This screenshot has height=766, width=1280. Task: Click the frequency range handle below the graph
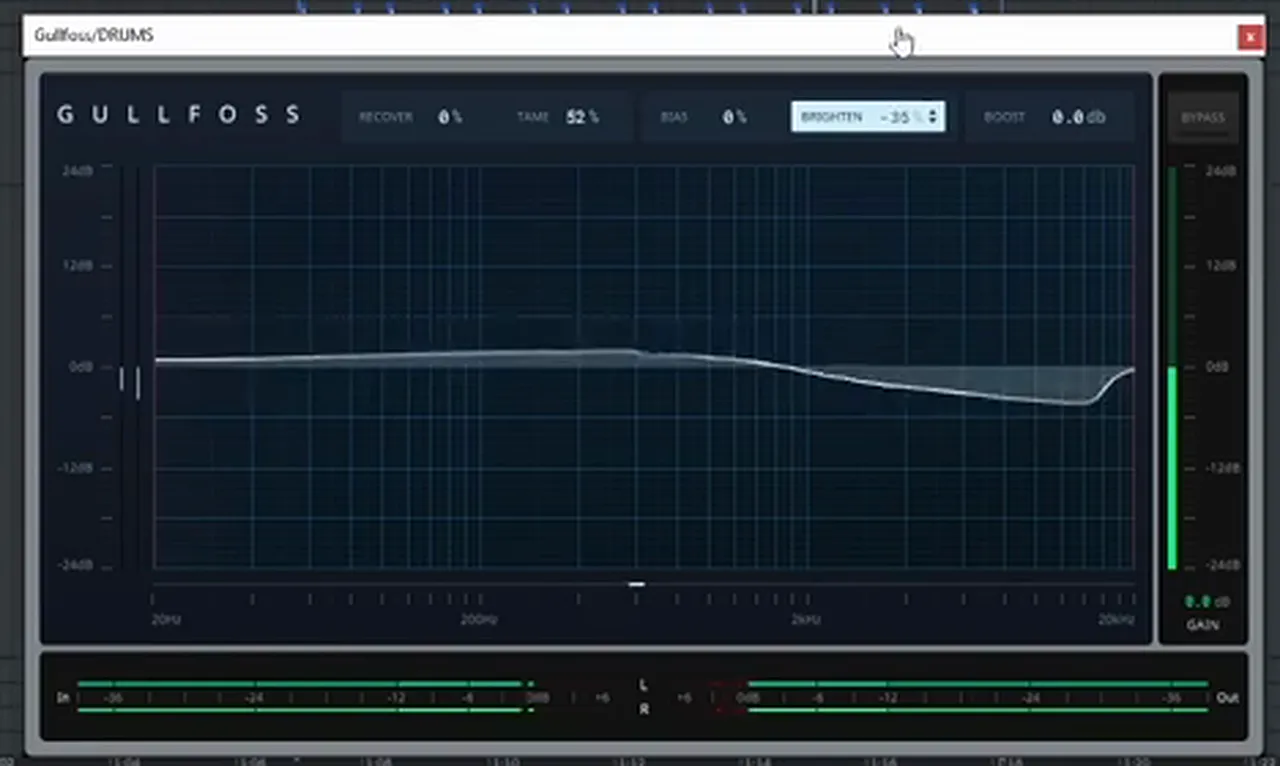point(636,584)
